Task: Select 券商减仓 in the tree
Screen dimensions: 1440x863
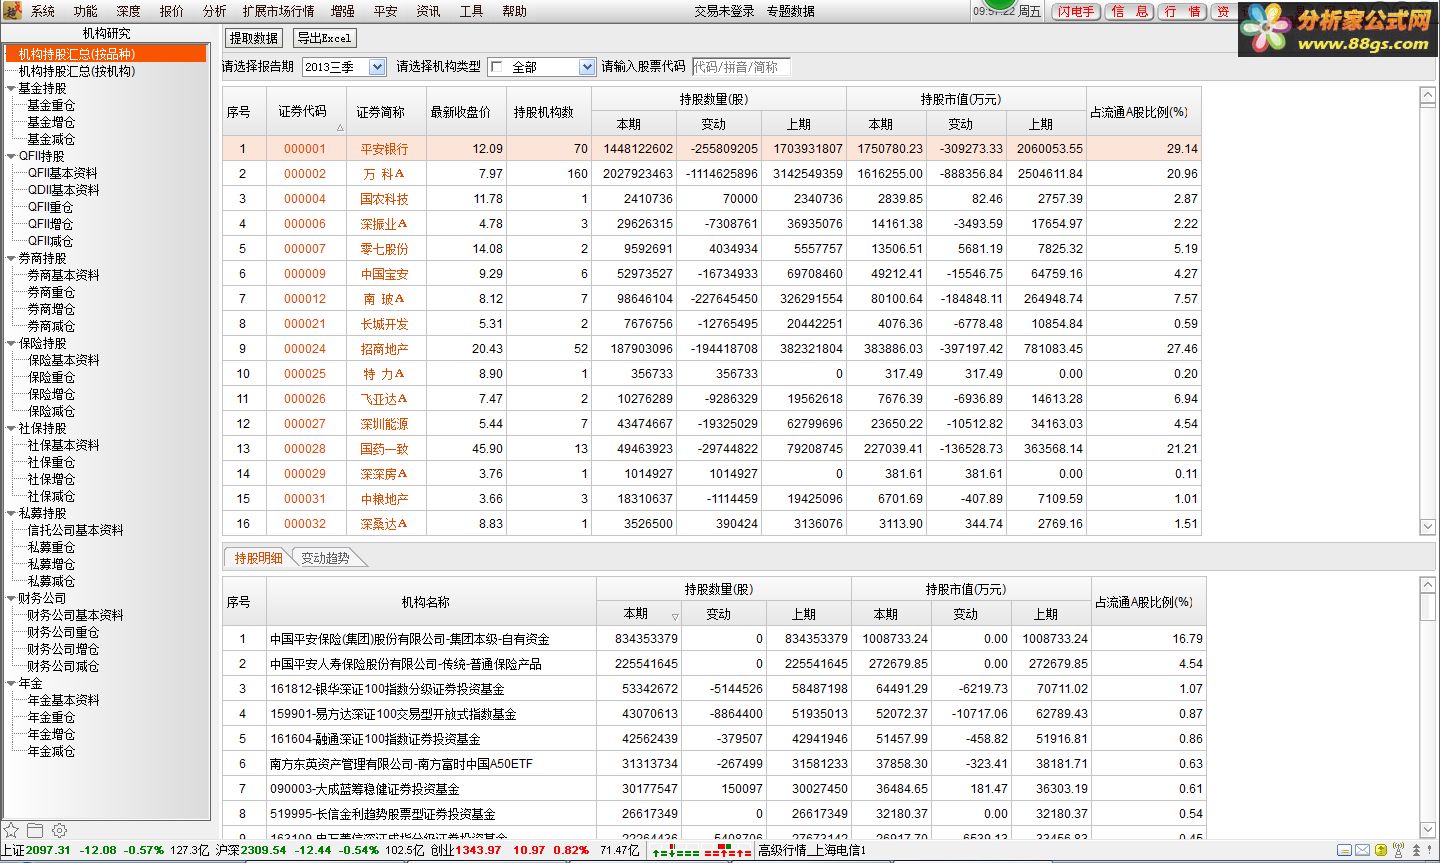Action: pyautogui.click(x=51, y=326)
